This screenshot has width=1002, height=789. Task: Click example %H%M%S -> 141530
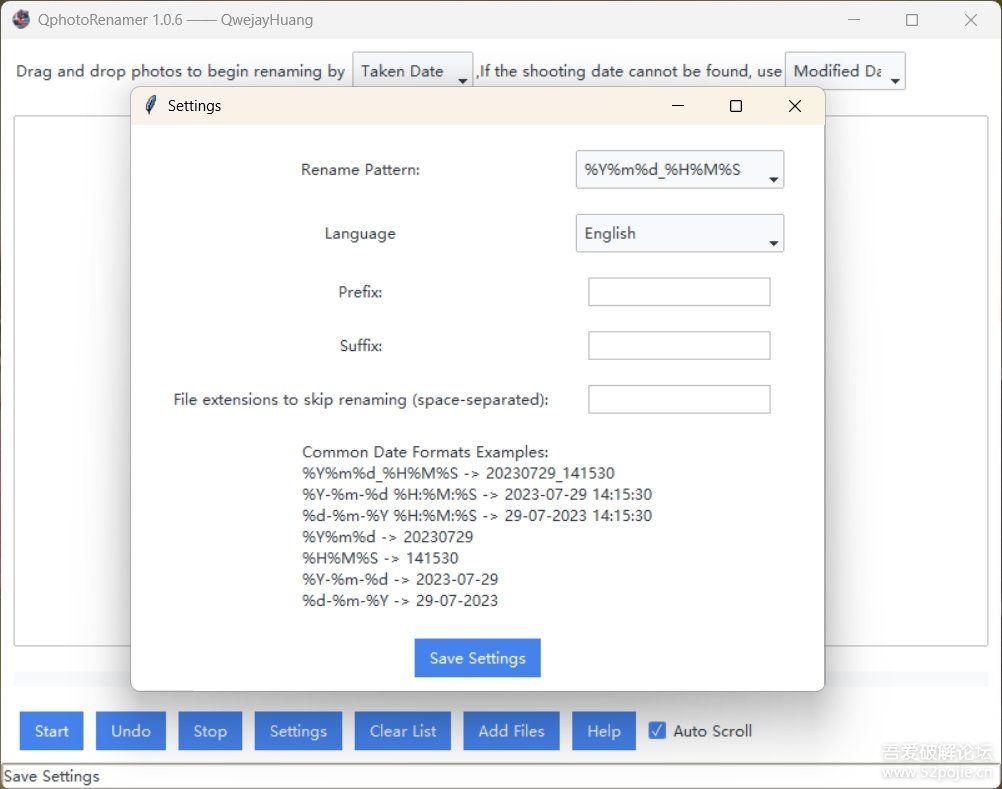(x=380, y=558)
